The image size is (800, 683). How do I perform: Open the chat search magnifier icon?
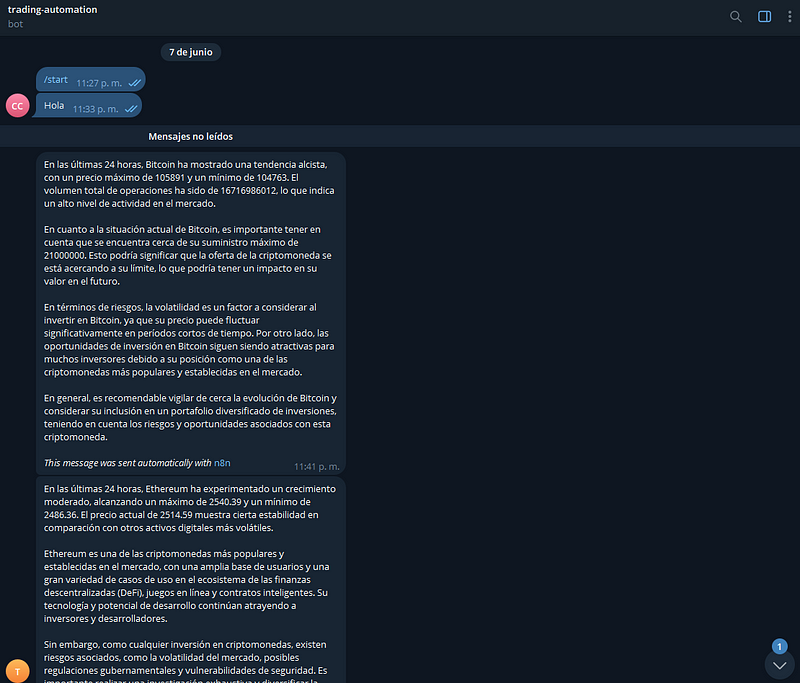(x=735, y=16)
